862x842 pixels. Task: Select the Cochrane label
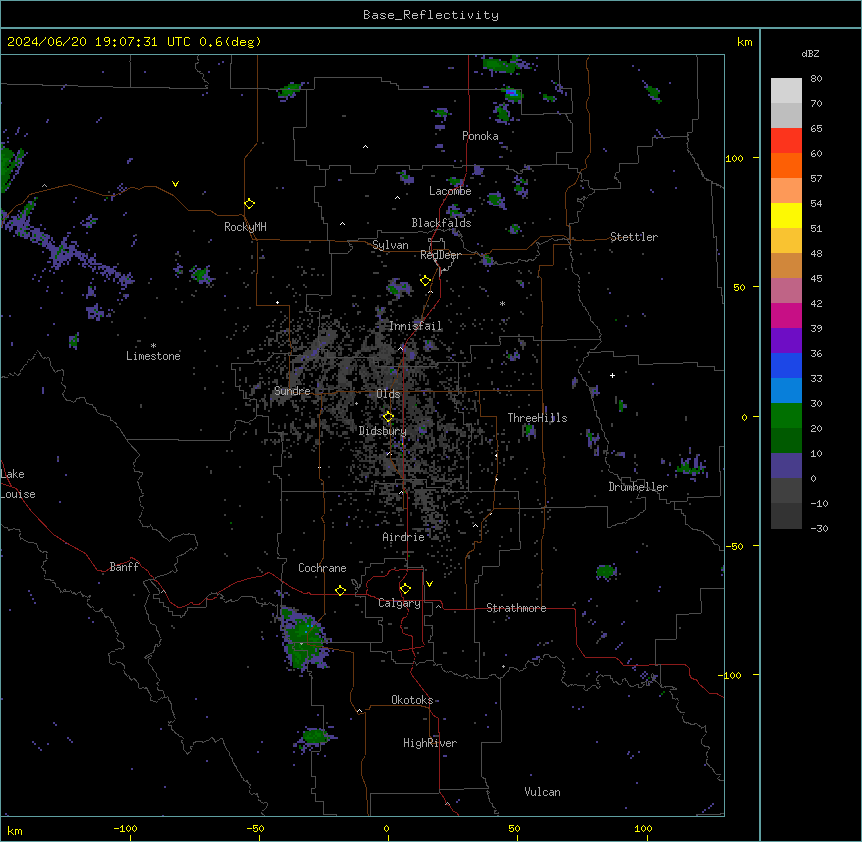pyautogui.click(x=322, y=568)
